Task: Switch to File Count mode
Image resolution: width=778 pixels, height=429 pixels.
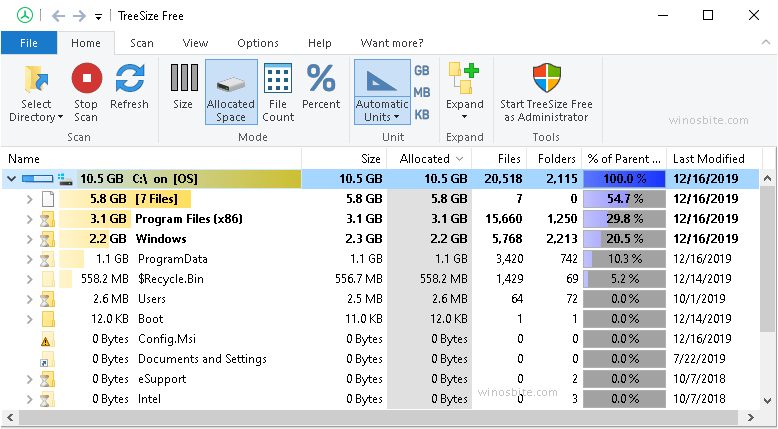Action: click(x=278, y=93)
